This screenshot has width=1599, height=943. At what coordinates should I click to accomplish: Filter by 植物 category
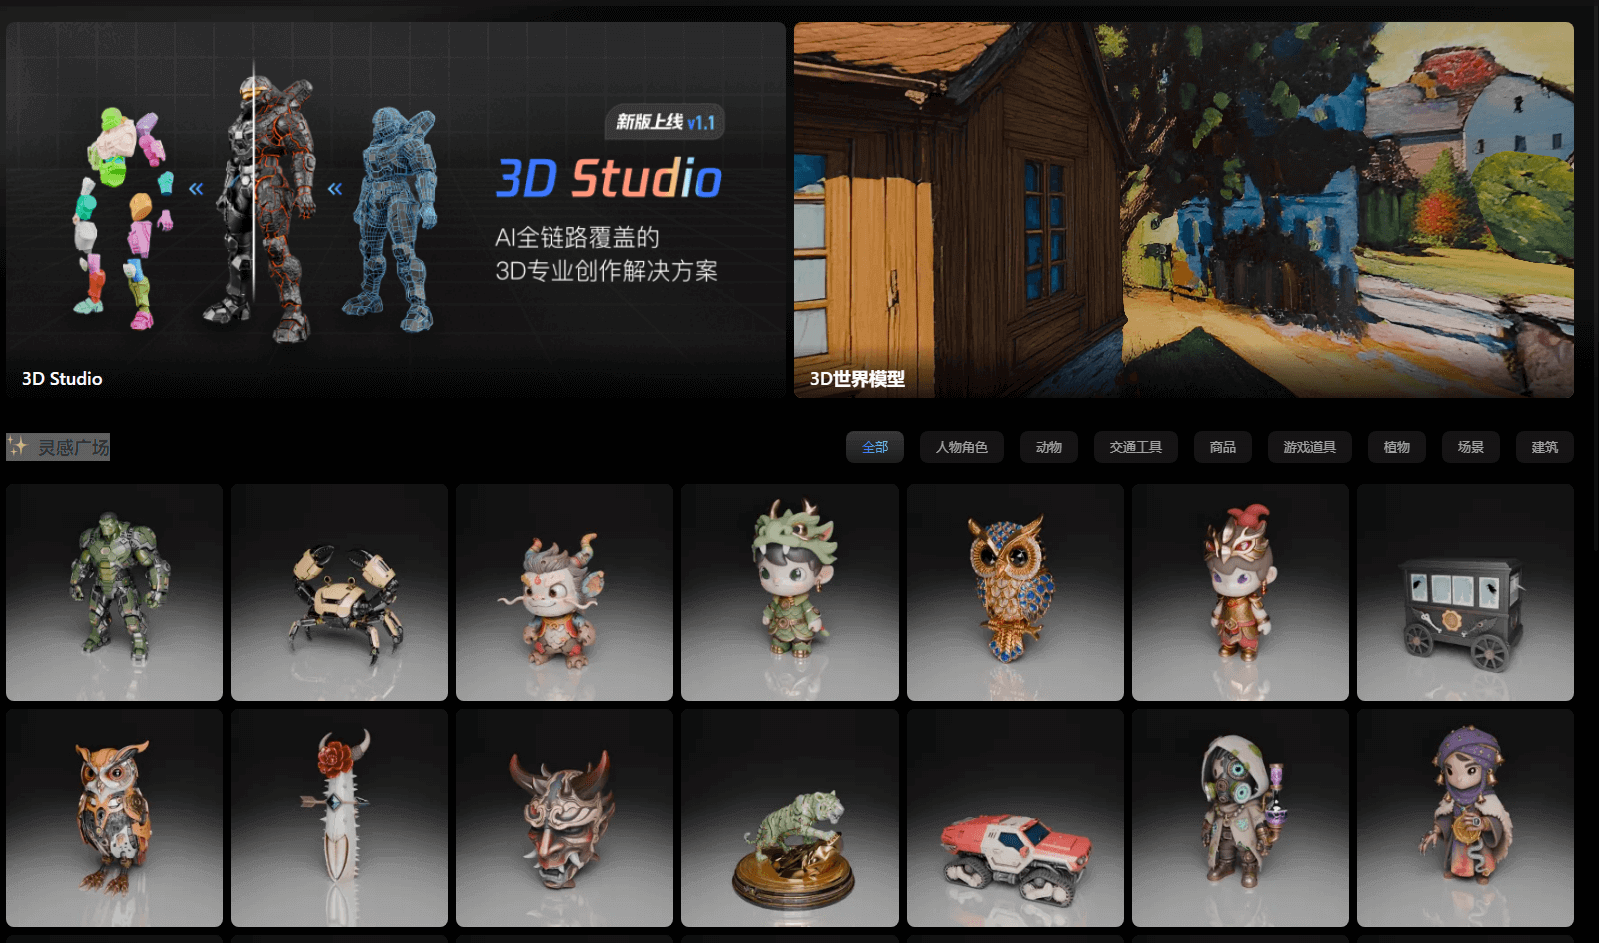click(1397, 447)
